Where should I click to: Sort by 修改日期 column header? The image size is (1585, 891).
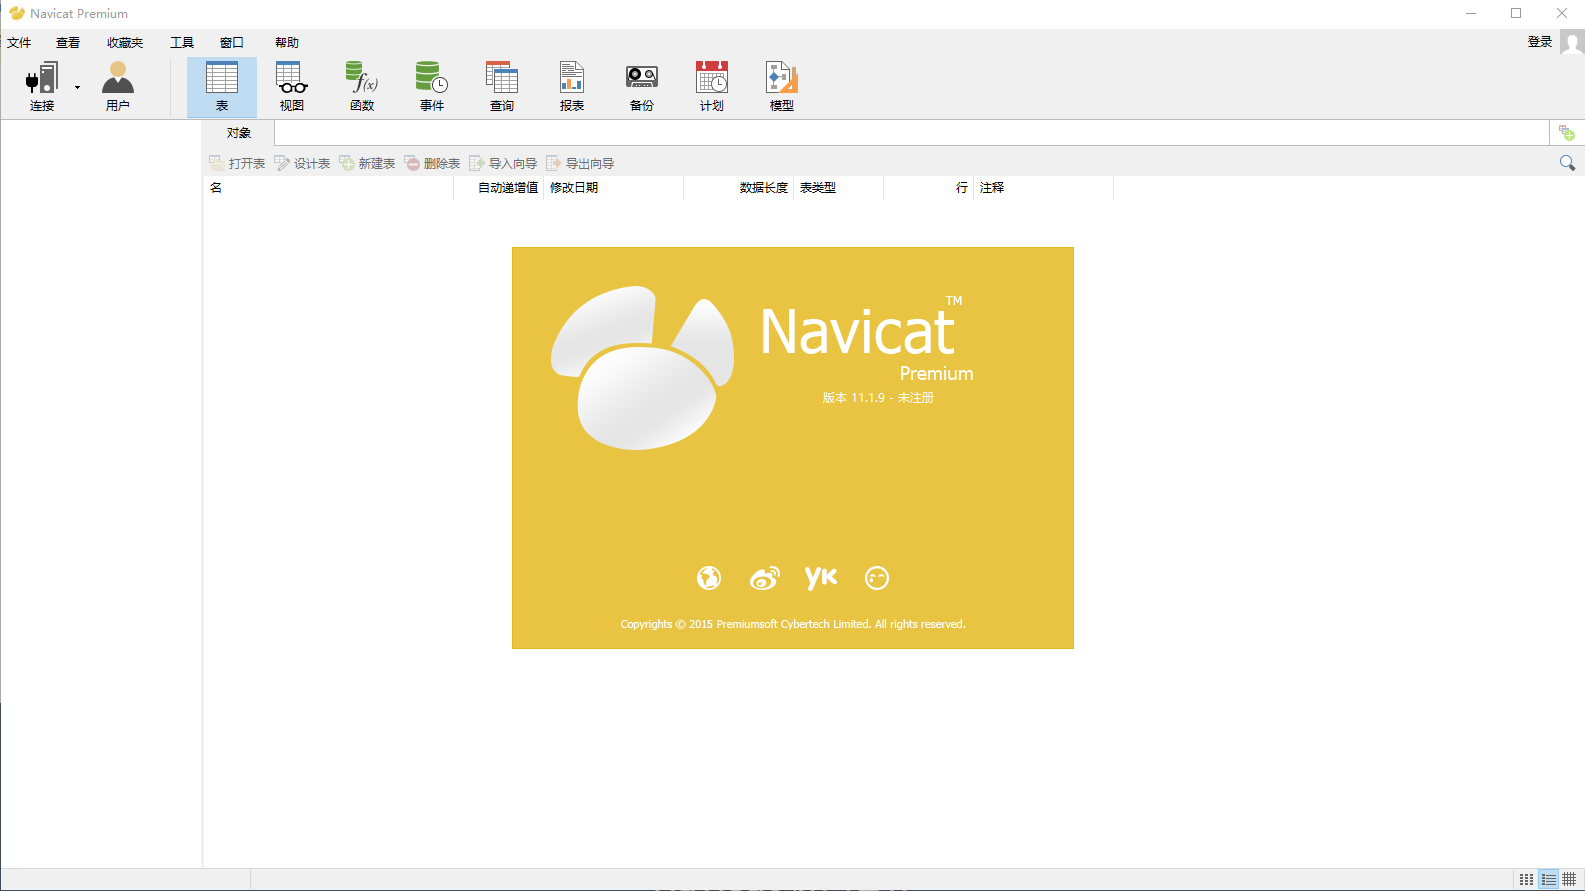613,188
